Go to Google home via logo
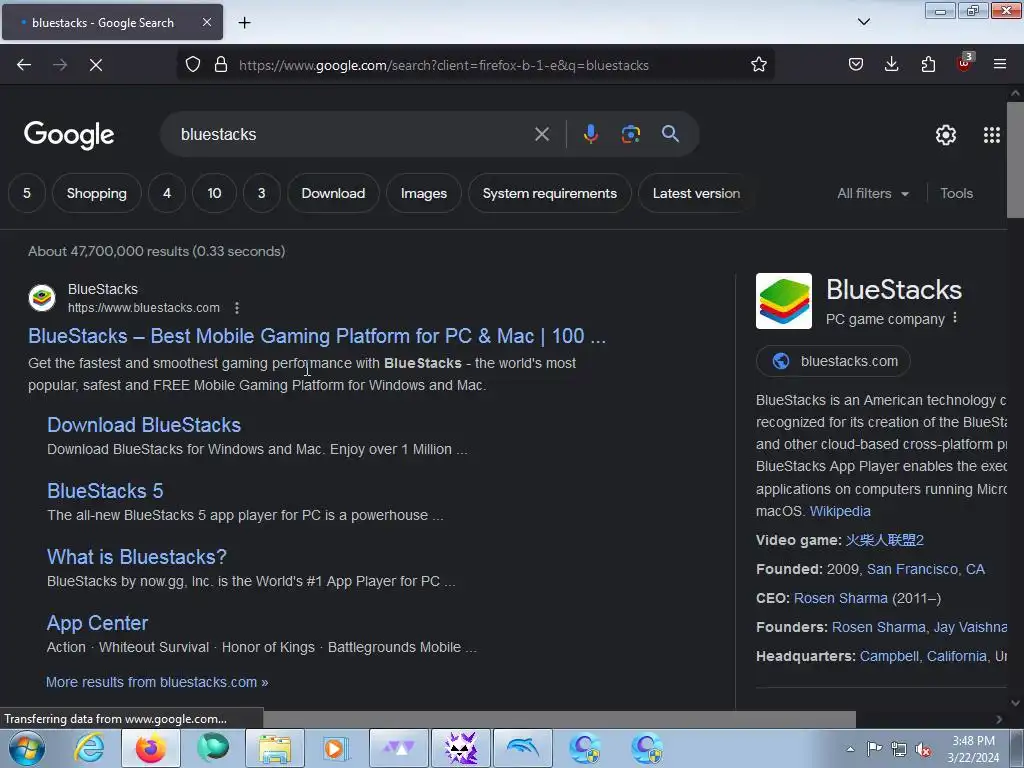 point(69,135)
